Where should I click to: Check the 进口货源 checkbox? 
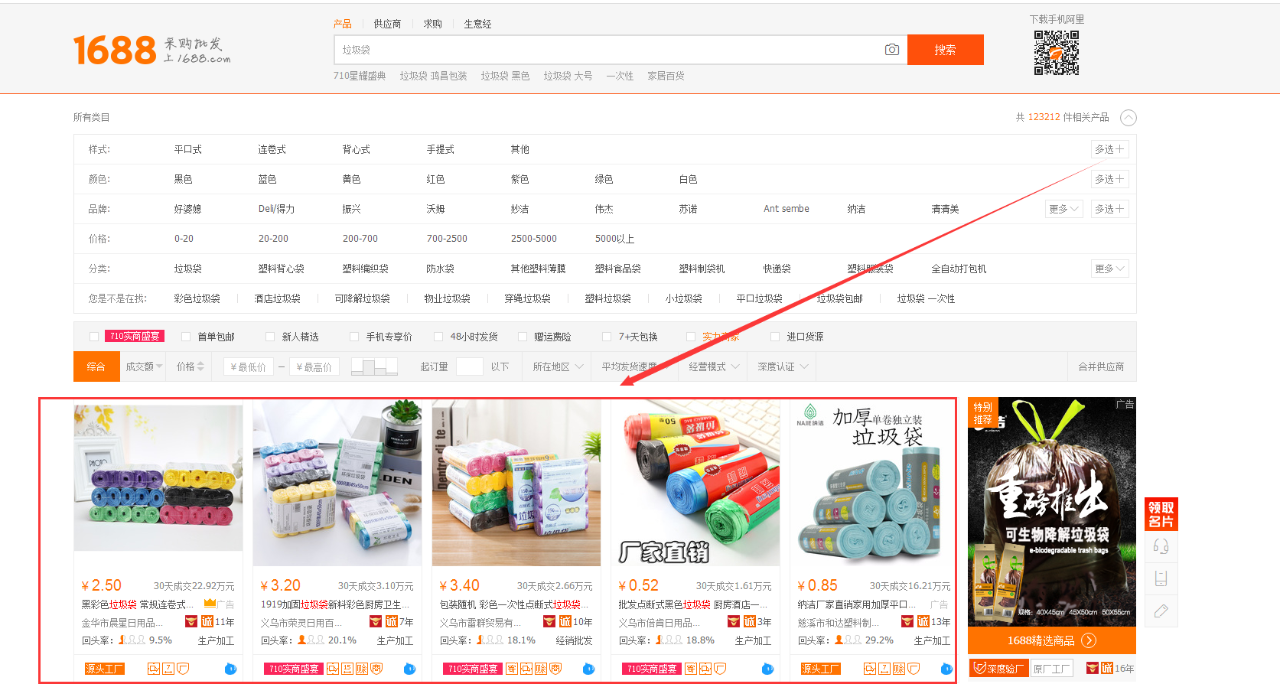[776, 337]
